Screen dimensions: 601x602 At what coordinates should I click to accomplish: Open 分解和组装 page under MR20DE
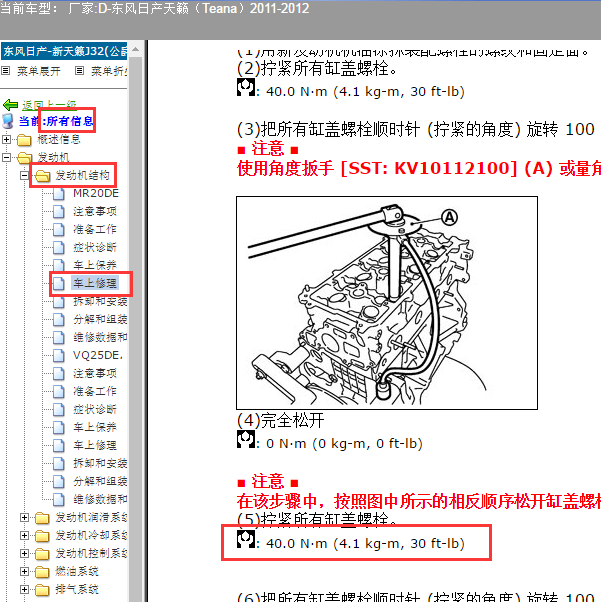point(100,319)
